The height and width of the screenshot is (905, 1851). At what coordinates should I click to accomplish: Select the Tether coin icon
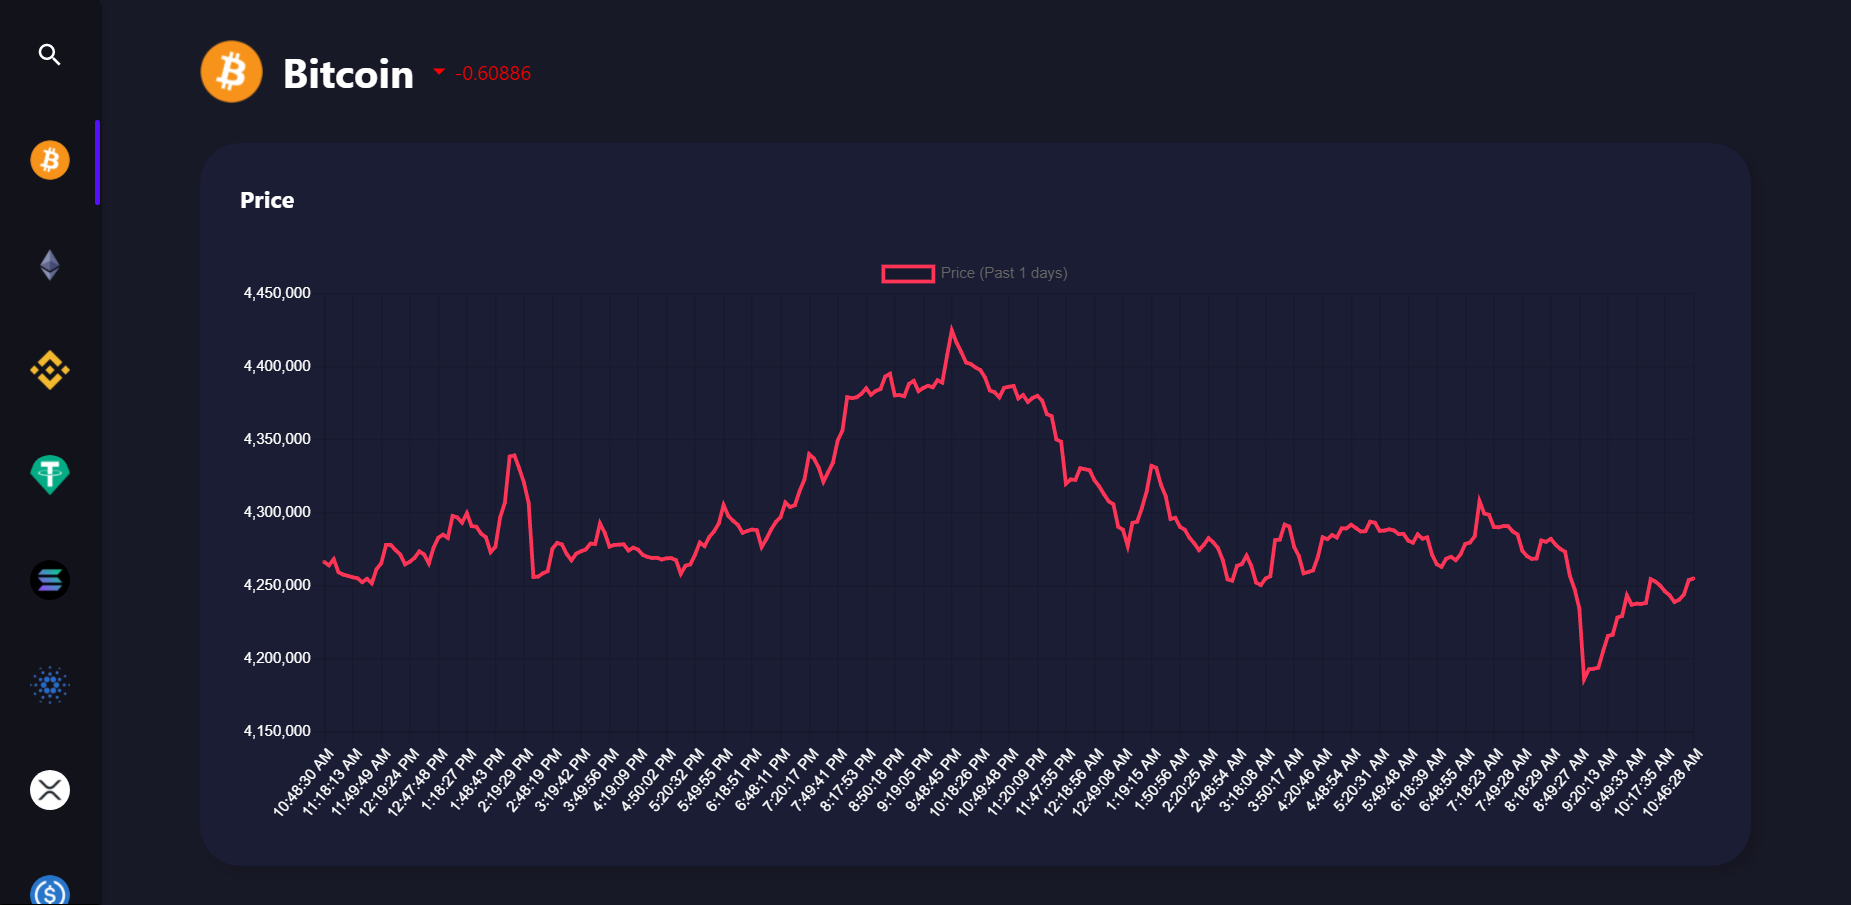tap(50, 475)
